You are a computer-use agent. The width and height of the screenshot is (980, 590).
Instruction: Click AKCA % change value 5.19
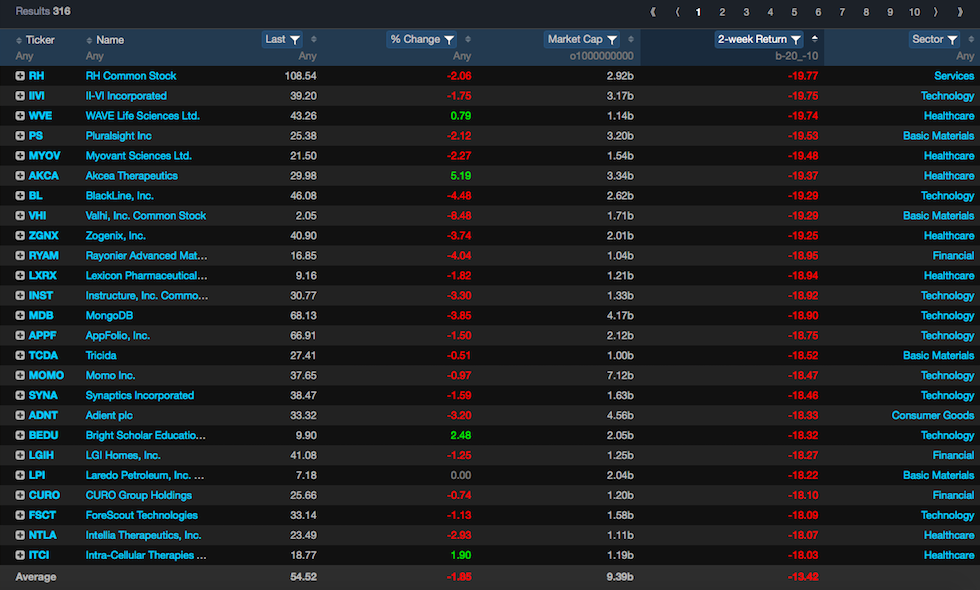click(x=461, y=176)
